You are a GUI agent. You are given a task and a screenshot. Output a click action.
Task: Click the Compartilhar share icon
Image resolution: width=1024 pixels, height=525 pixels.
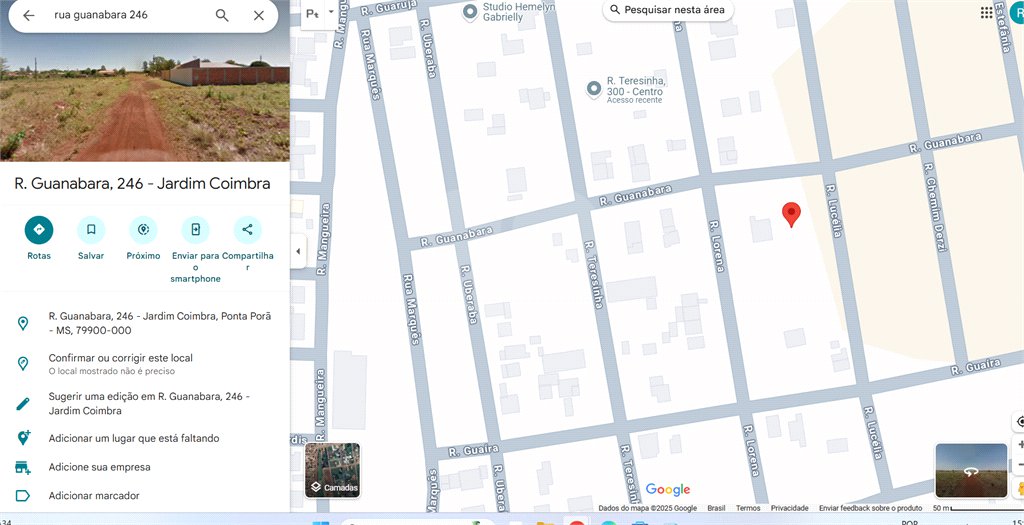coord(248,230)
